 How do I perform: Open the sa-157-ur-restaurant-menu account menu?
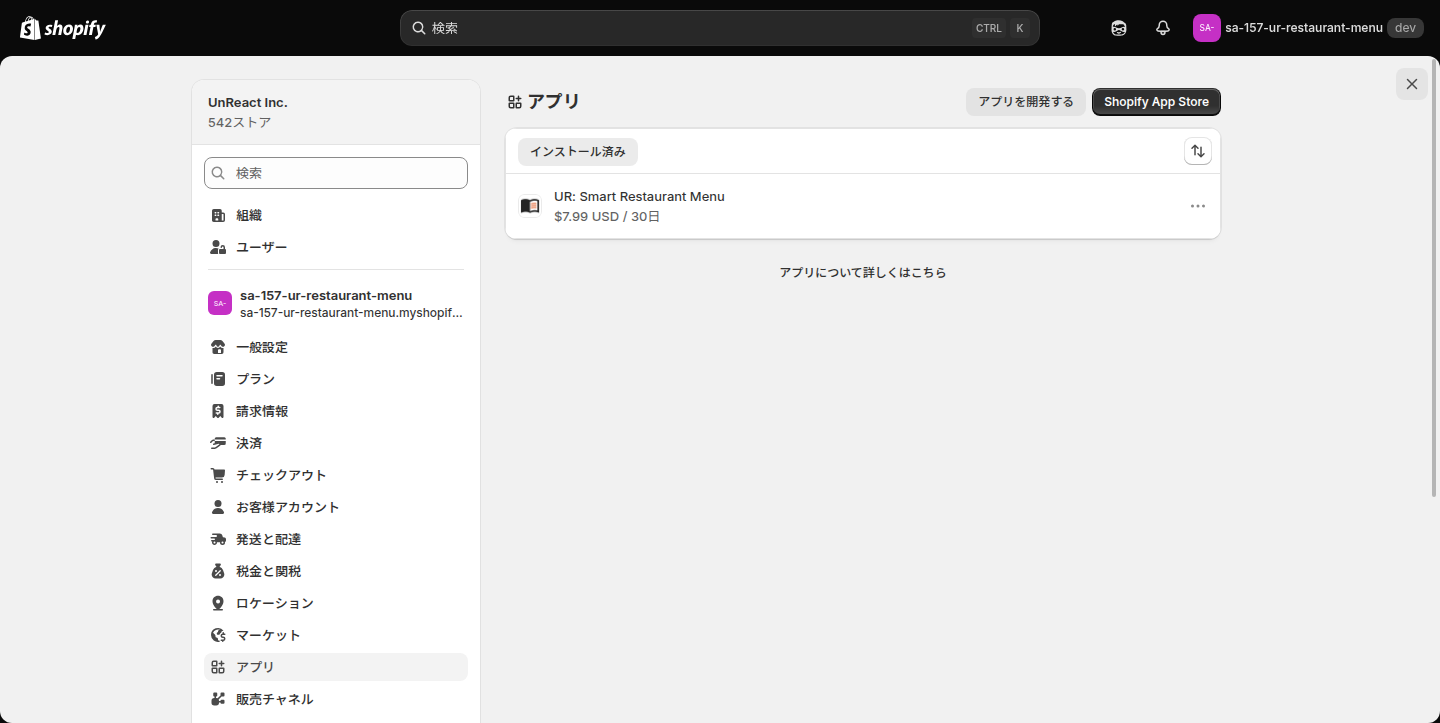click(1308, 28)
